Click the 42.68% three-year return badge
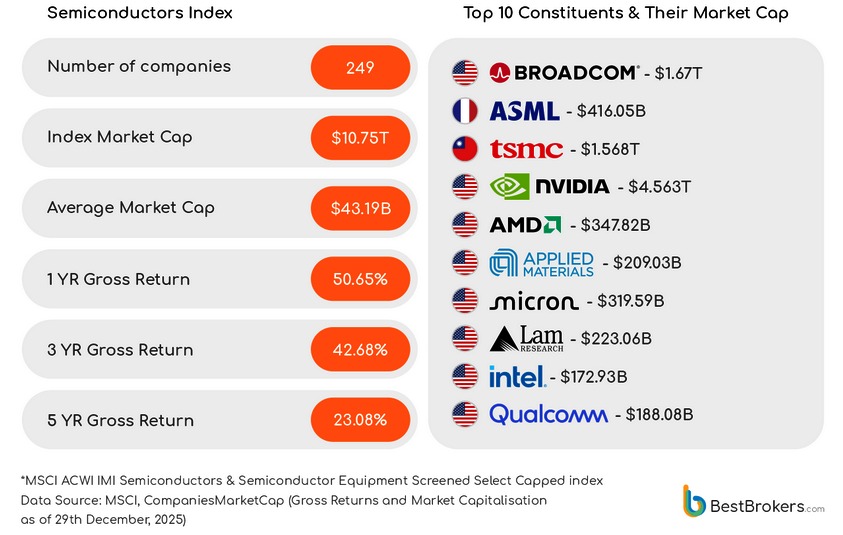The width and height of the screenshot is (843, 535). coord(361,350)
